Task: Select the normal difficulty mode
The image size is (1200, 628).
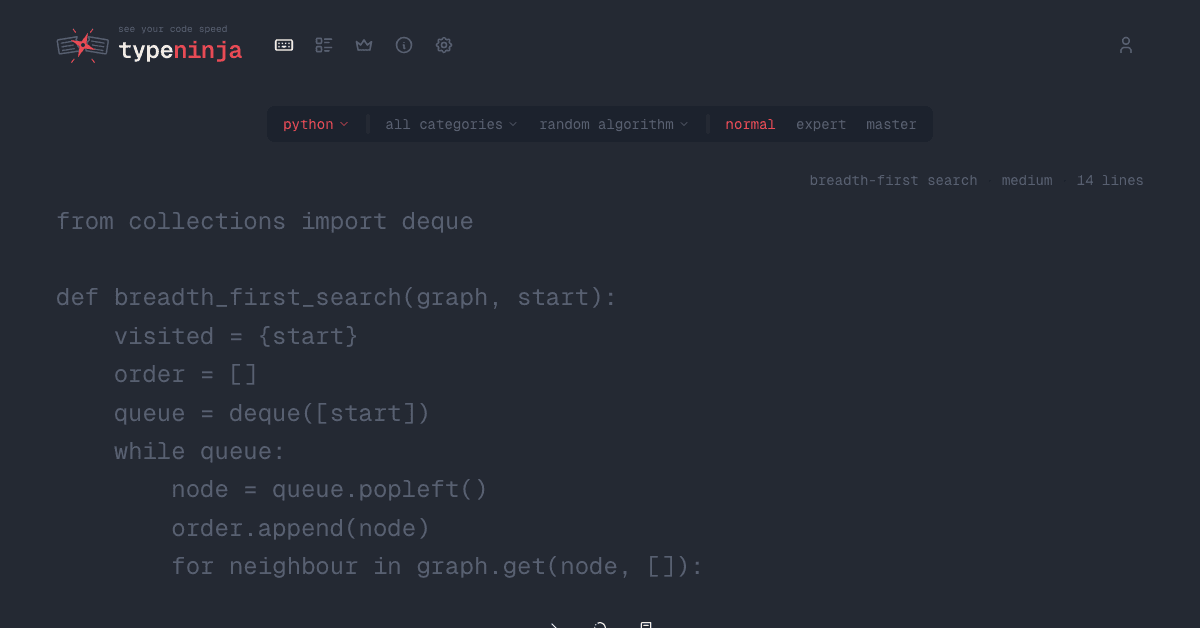Action: 750,124
